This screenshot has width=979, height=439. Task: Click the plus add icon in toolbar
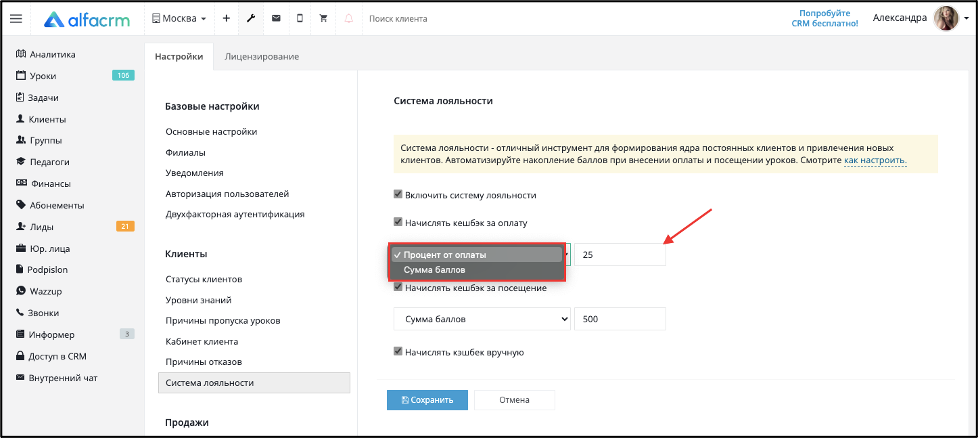point(226,19)
